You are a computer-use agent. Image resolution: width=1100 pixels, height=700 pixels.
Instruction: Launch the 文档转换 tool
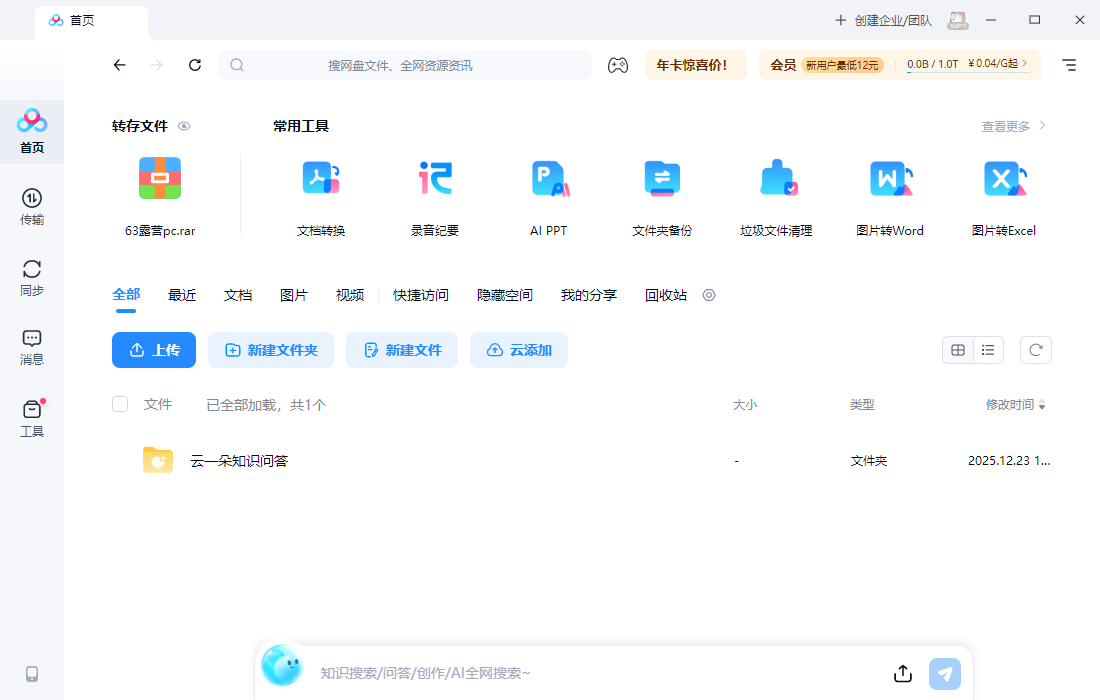coord(321,178)
